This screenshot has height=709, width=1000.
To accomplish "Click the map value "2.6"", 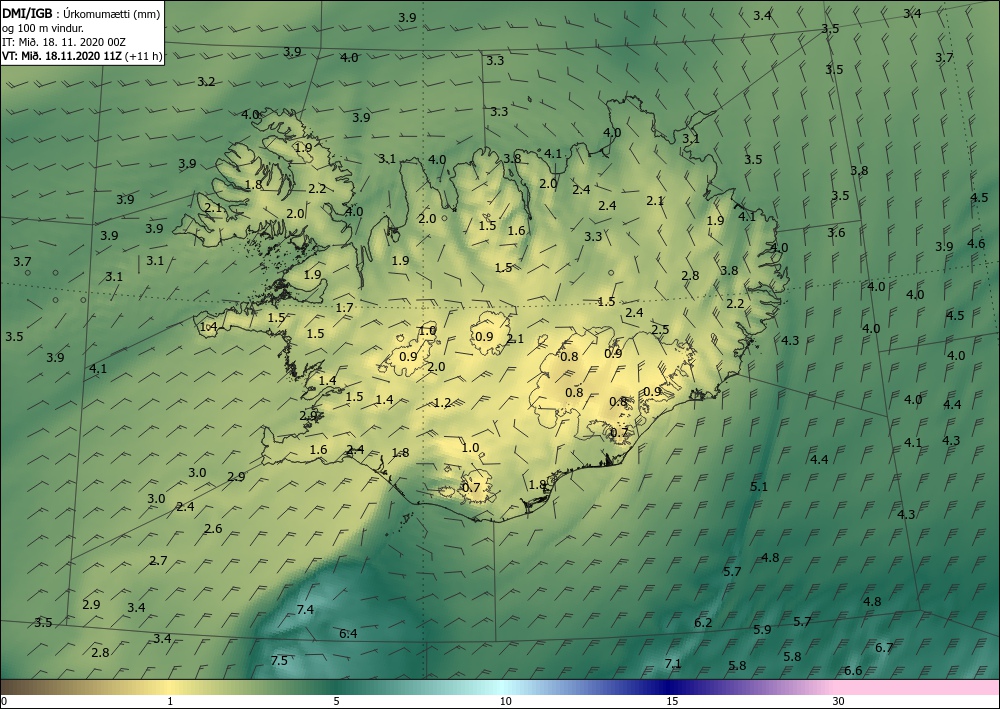I will point(213,529).
